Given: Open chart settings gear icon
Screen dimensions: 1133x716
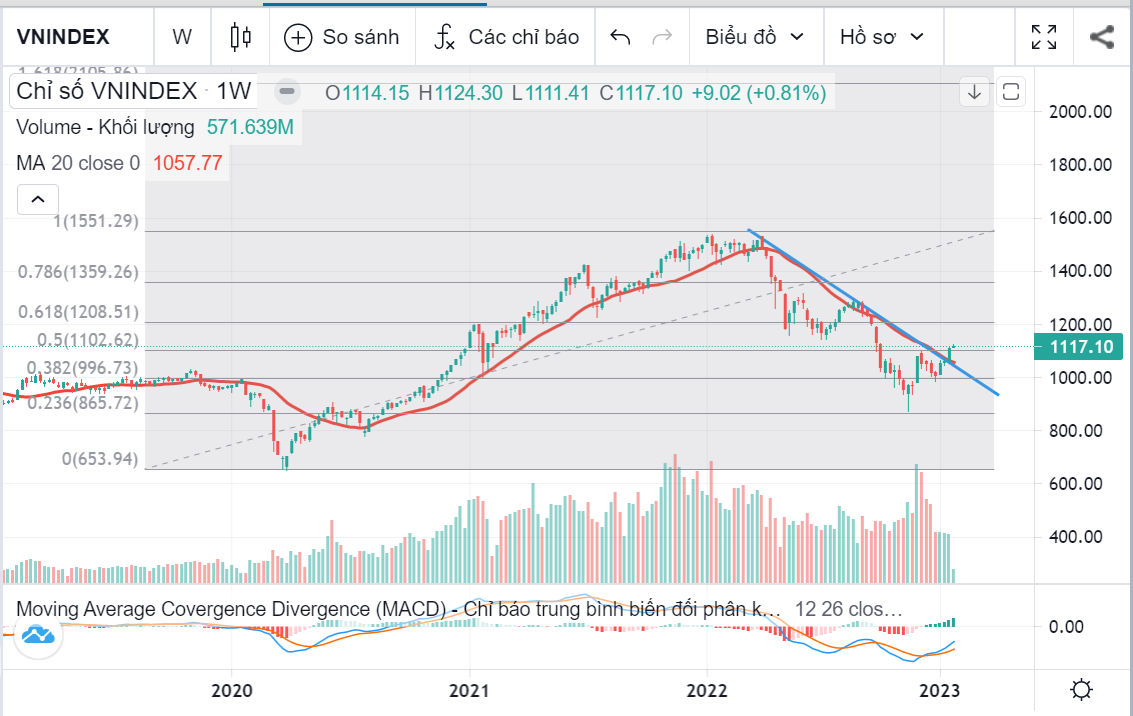Looking at the screenshot, I should point(1081,690).
